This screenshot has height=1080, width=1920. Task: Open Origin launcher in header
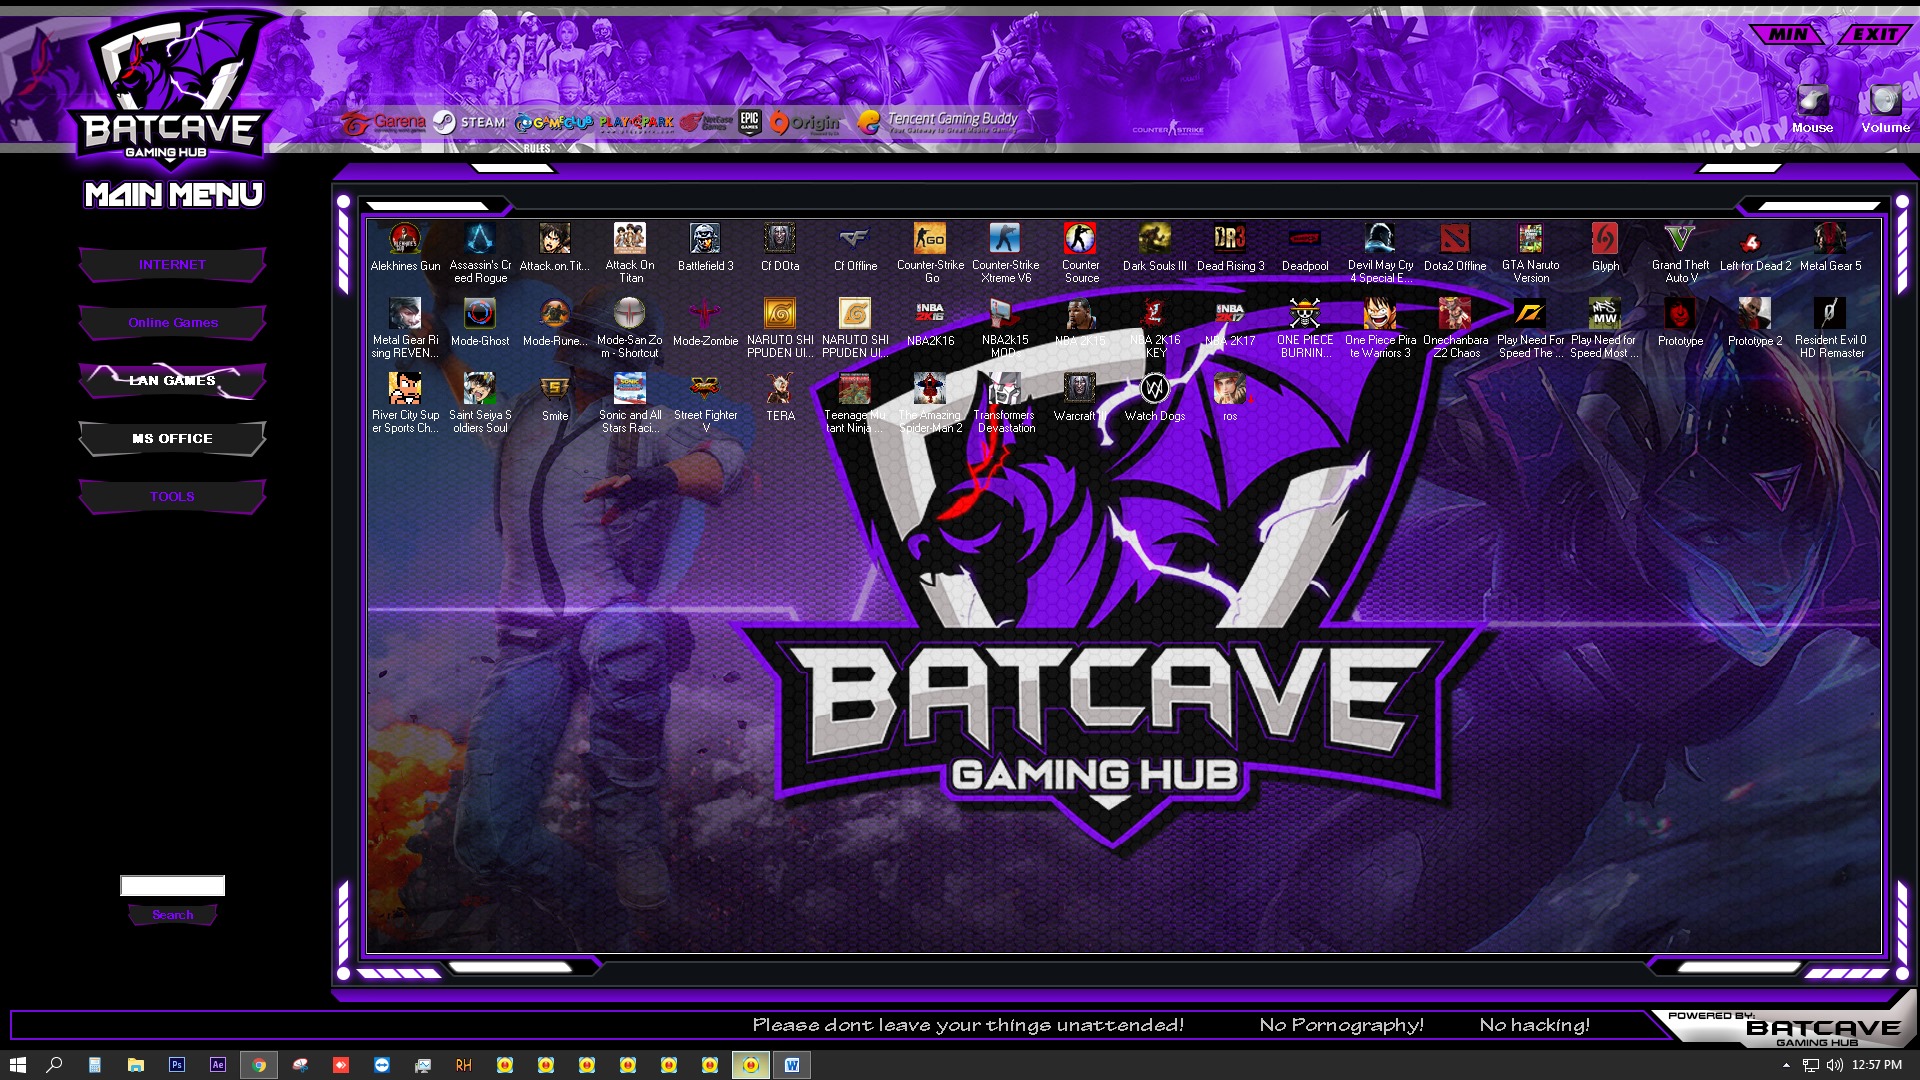click(x=805, y=122)
